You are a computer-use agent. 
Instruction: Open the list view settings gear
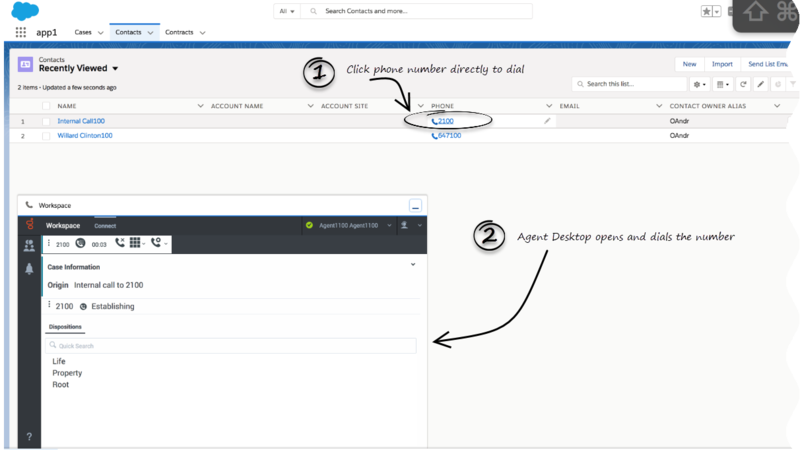(x=699, y=85)
